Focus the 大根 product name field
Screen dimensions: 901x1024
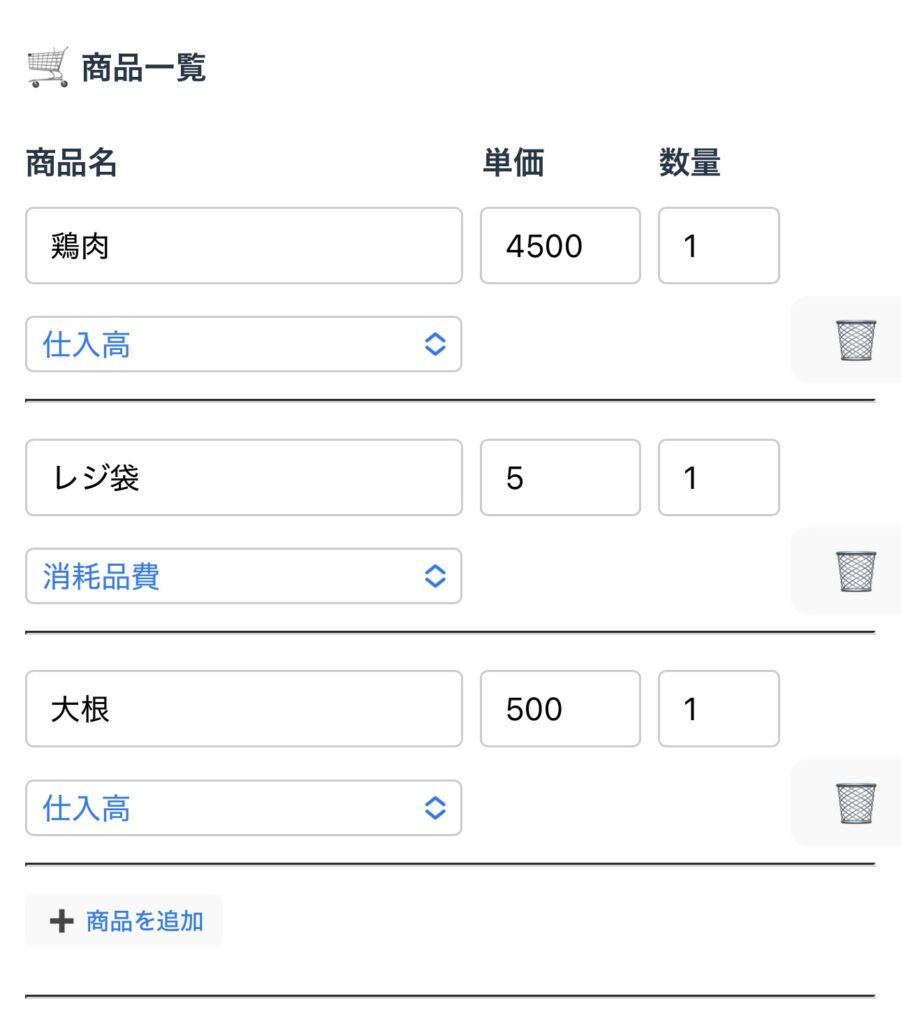coord(243,709)
